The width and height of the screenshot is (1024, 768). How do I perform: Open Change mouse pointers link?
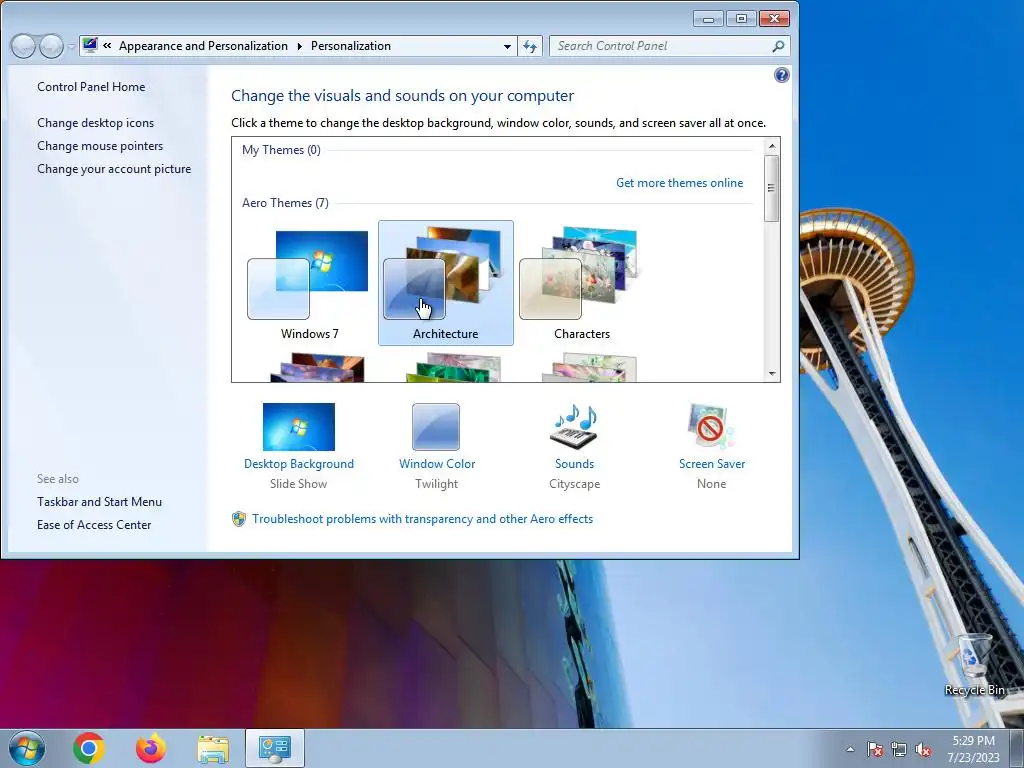pyautogui.click(x=100, y=146)
